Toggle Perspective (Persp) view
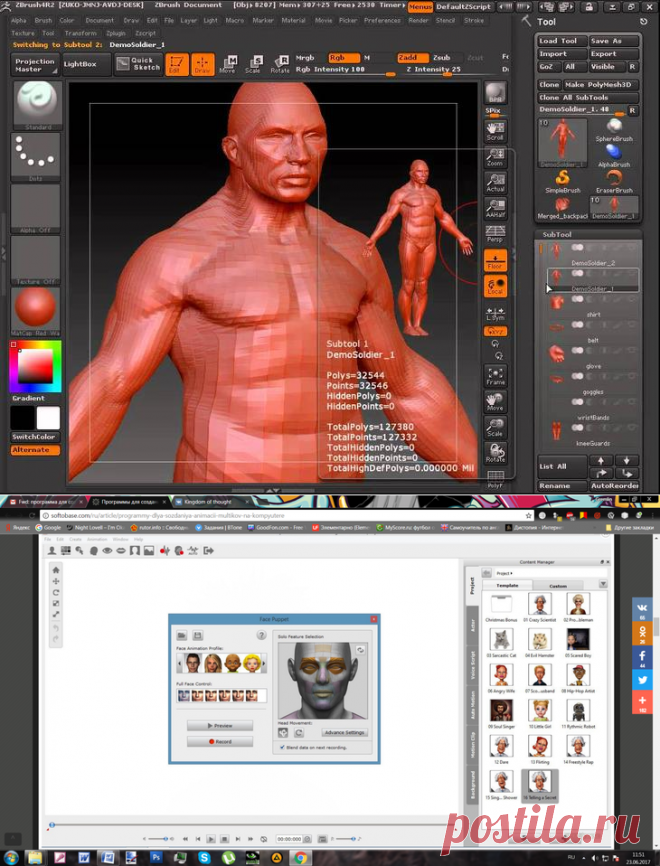This screenshot has width=660, height=866. pos(495,234)
